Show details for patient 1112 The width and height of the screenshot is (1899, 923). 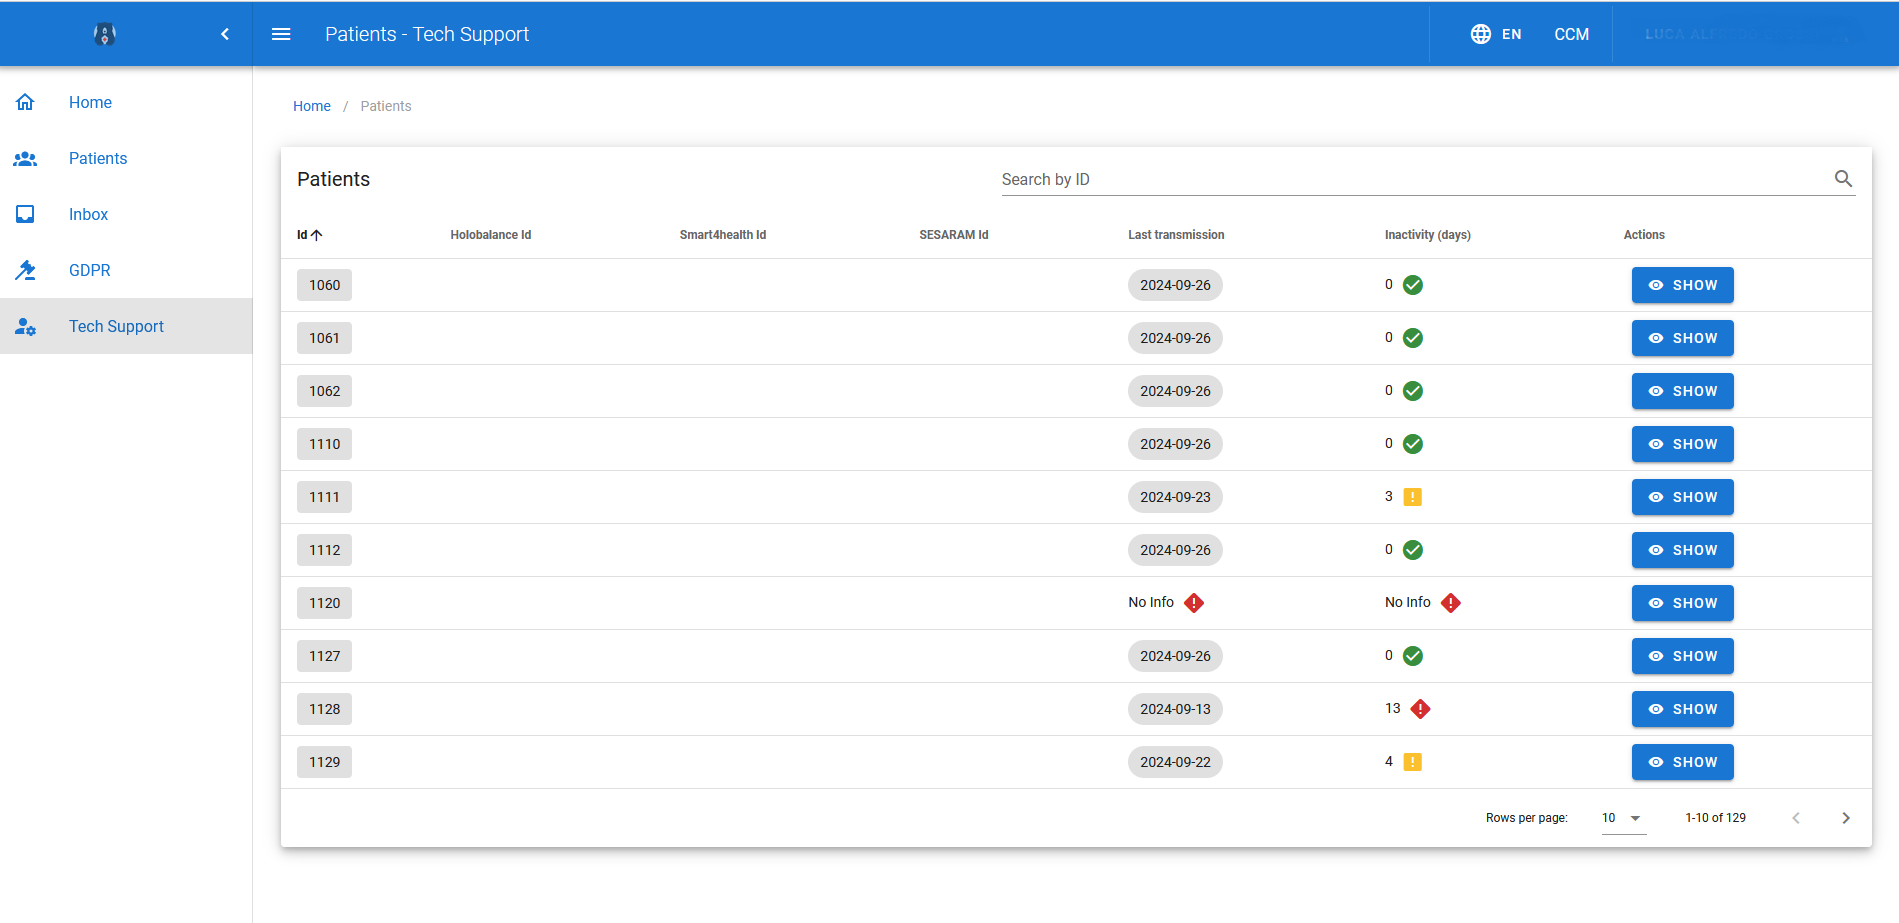click(x=1682, y=550)
